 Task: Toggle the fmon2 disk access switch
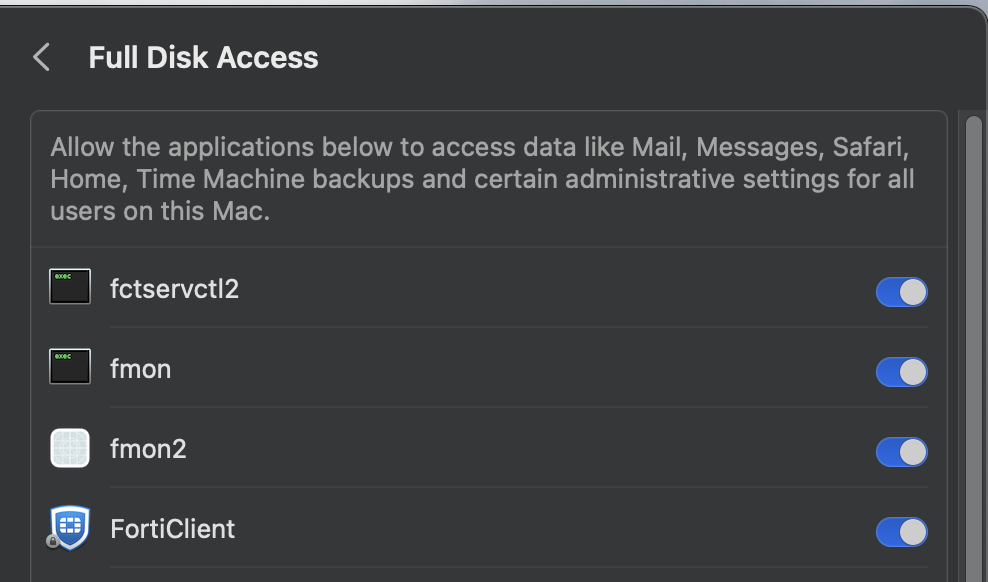tap(902, 452)
